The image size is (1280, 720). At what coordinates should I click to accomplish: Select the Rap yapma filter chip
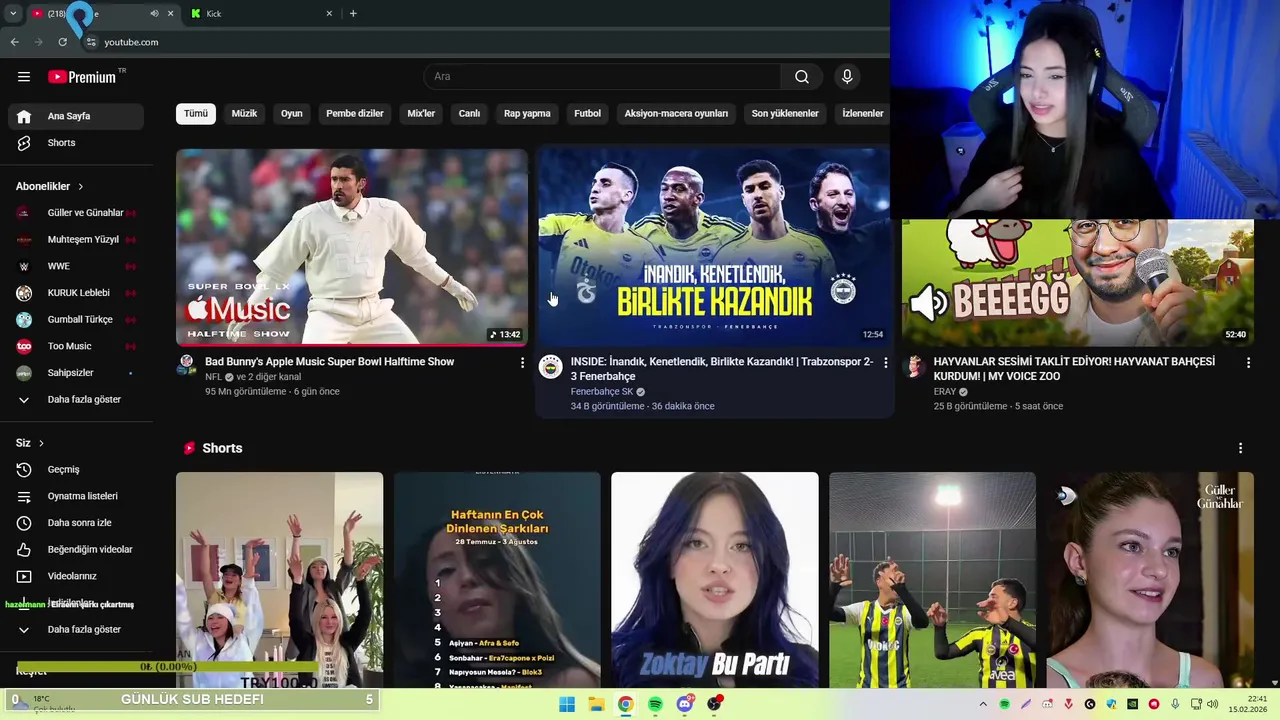click(527, 114)
